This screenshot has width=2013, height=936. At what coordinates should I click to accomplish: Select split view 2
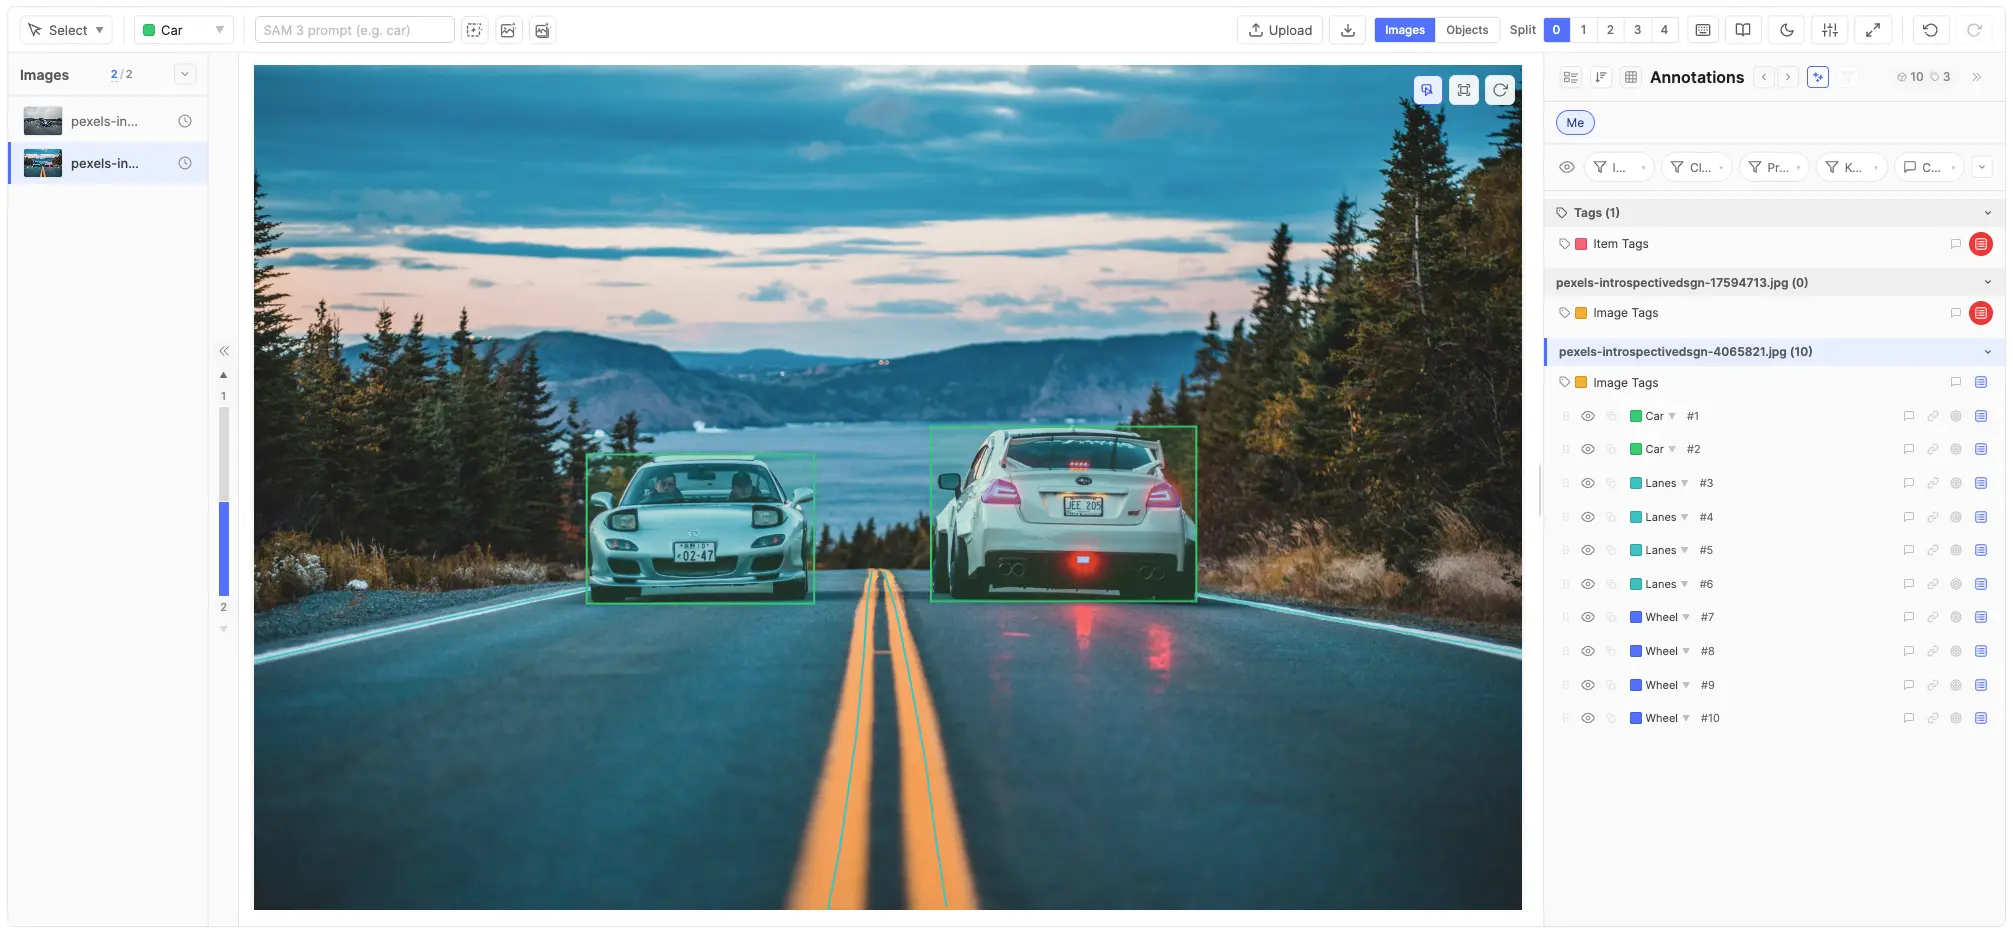tap(1610, 30)
